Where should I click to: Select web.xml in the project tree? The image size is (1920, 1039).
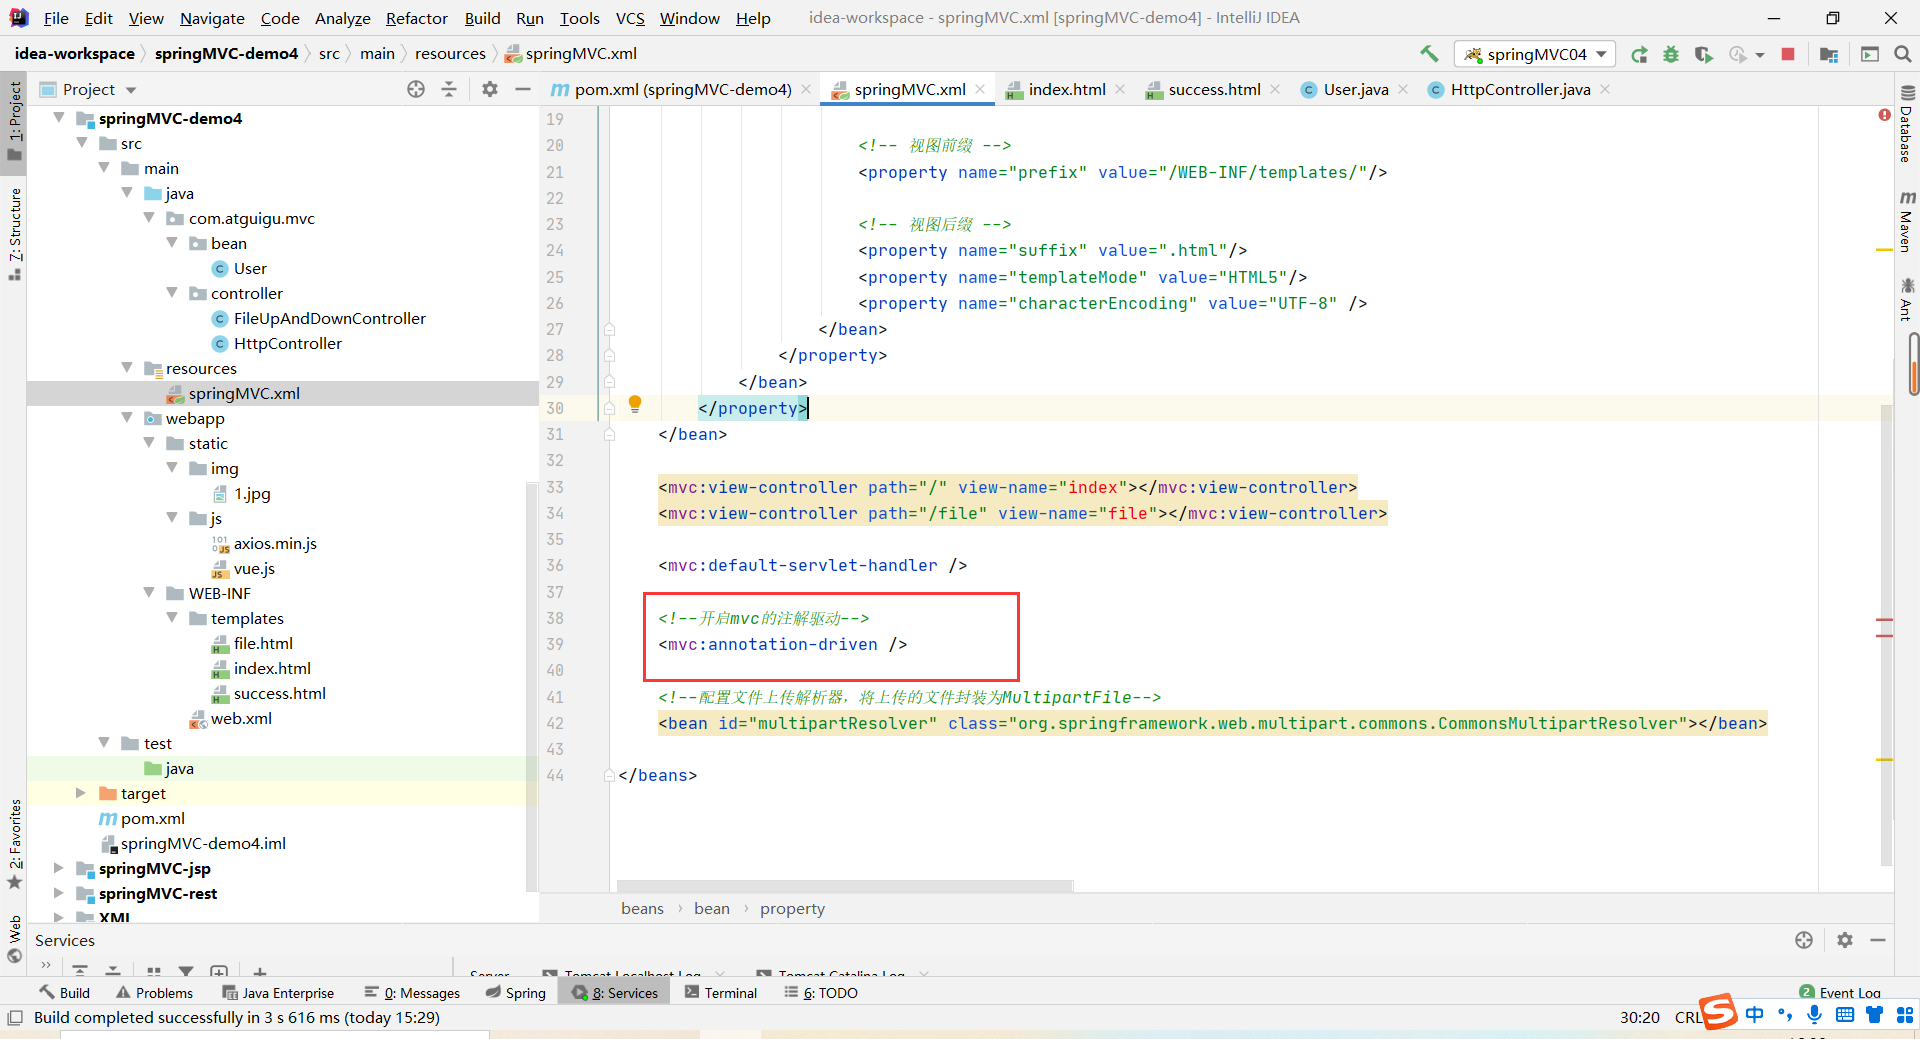point(241,718)
